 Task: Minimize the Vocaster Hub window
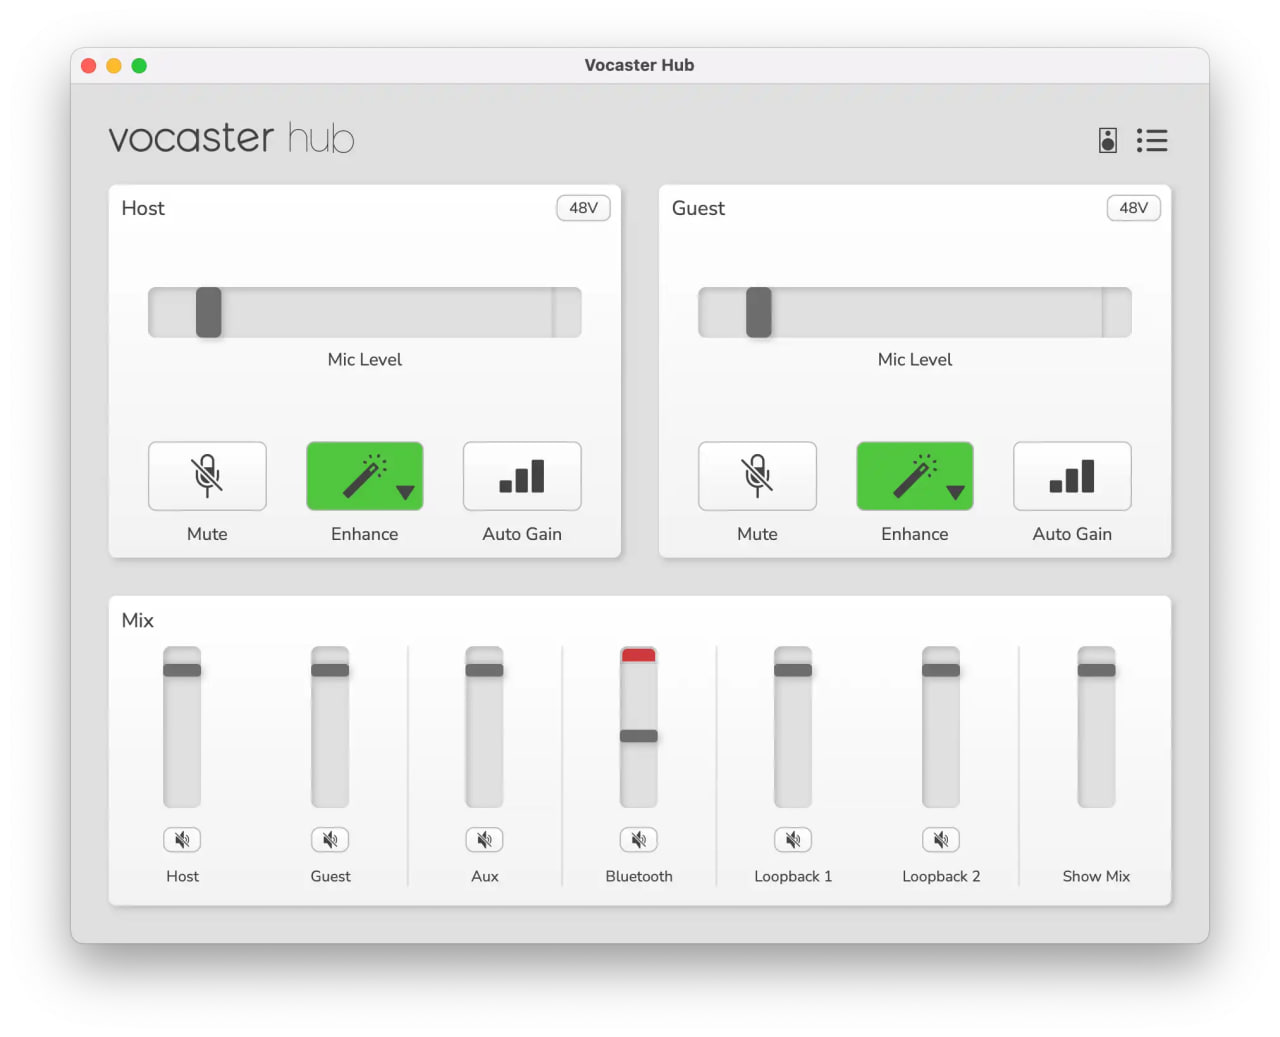point(114,66)
